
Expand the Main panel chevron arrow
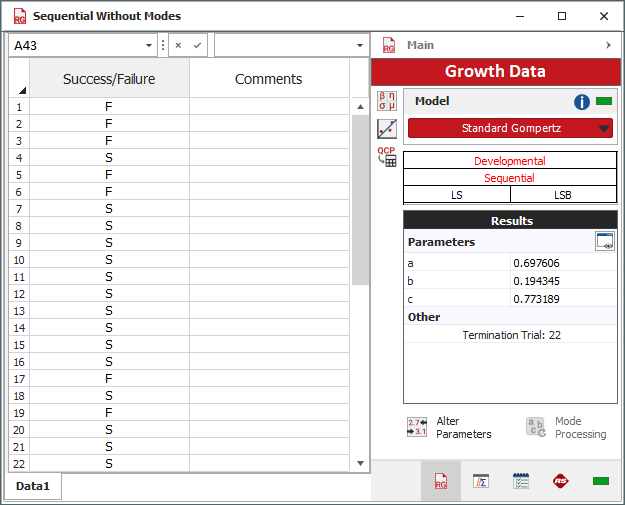(x=608, y=46)
